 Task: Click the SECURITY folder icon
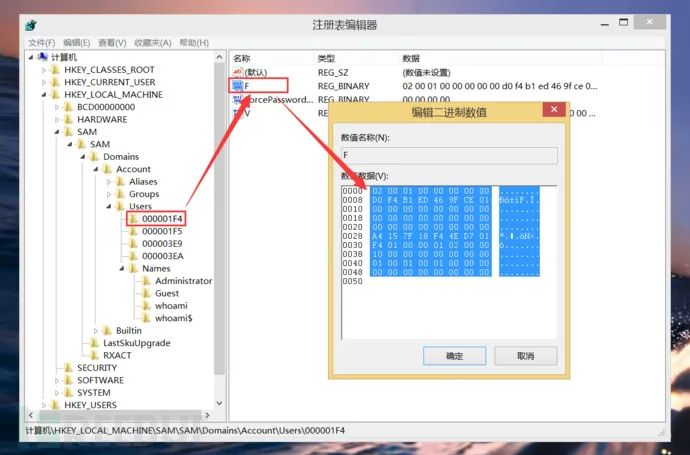68,368
